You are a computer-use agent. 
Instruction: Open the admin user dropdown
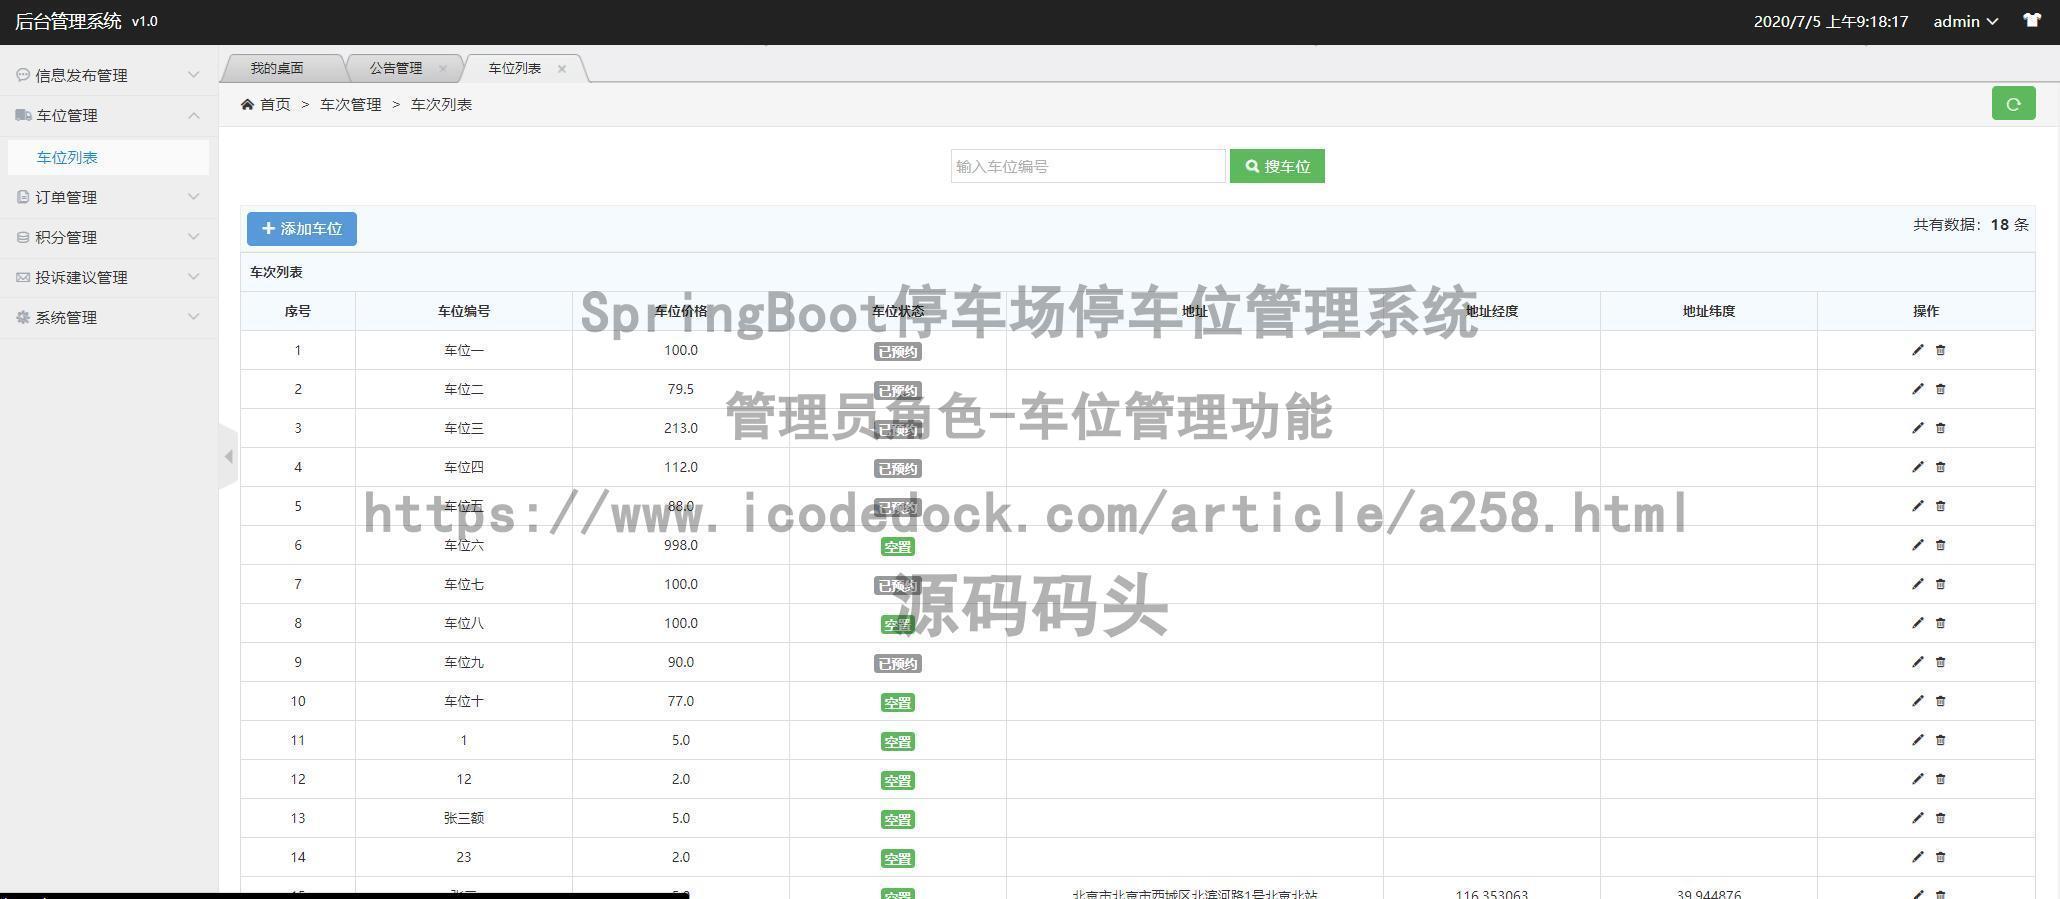coord(1964,21)
